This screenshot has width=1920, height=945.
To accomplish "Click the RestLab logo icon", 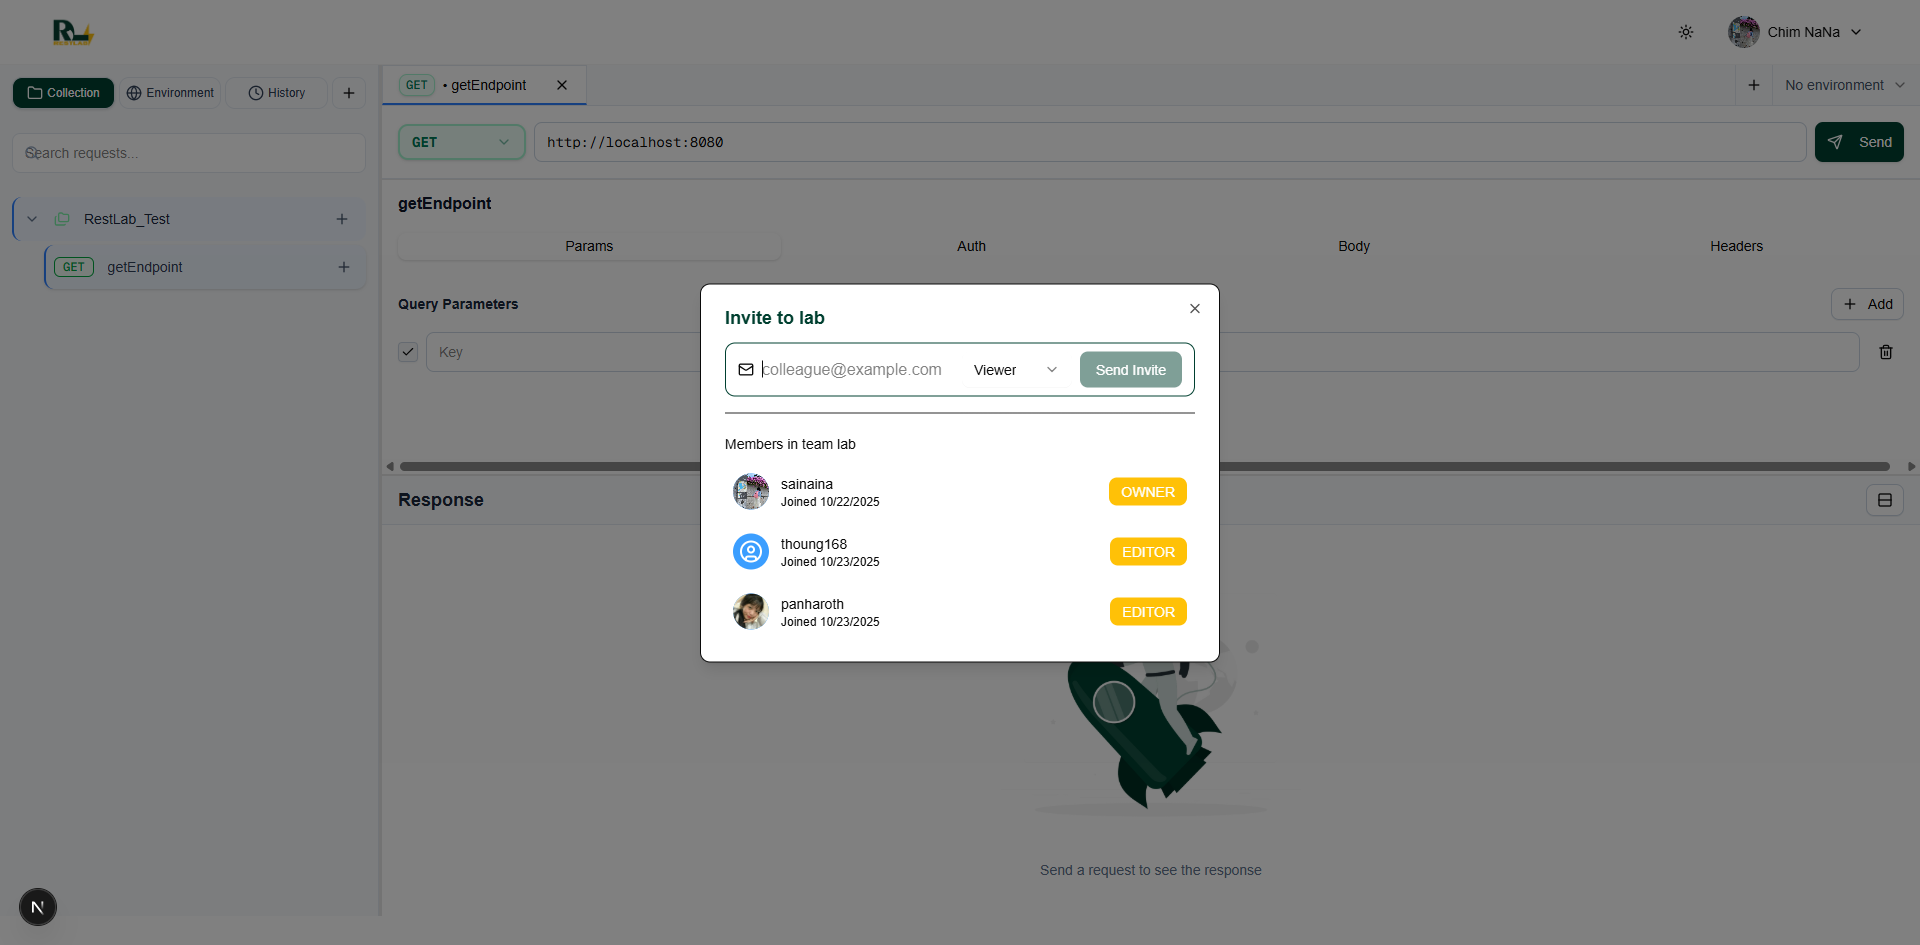I will [72, 32].
